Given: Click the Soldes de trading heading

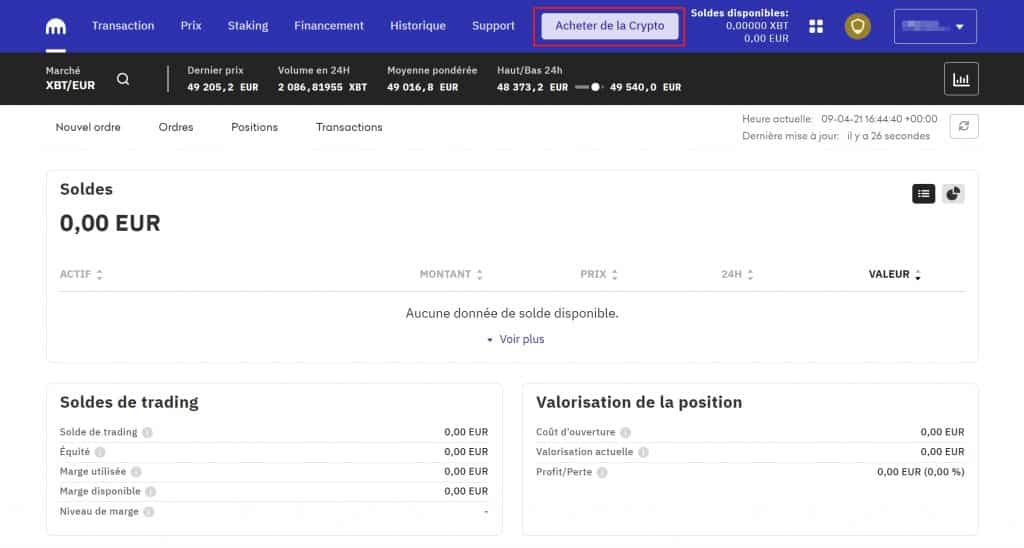Looking at the screenshot, I should pyautogui.click(x=129, y=402).
